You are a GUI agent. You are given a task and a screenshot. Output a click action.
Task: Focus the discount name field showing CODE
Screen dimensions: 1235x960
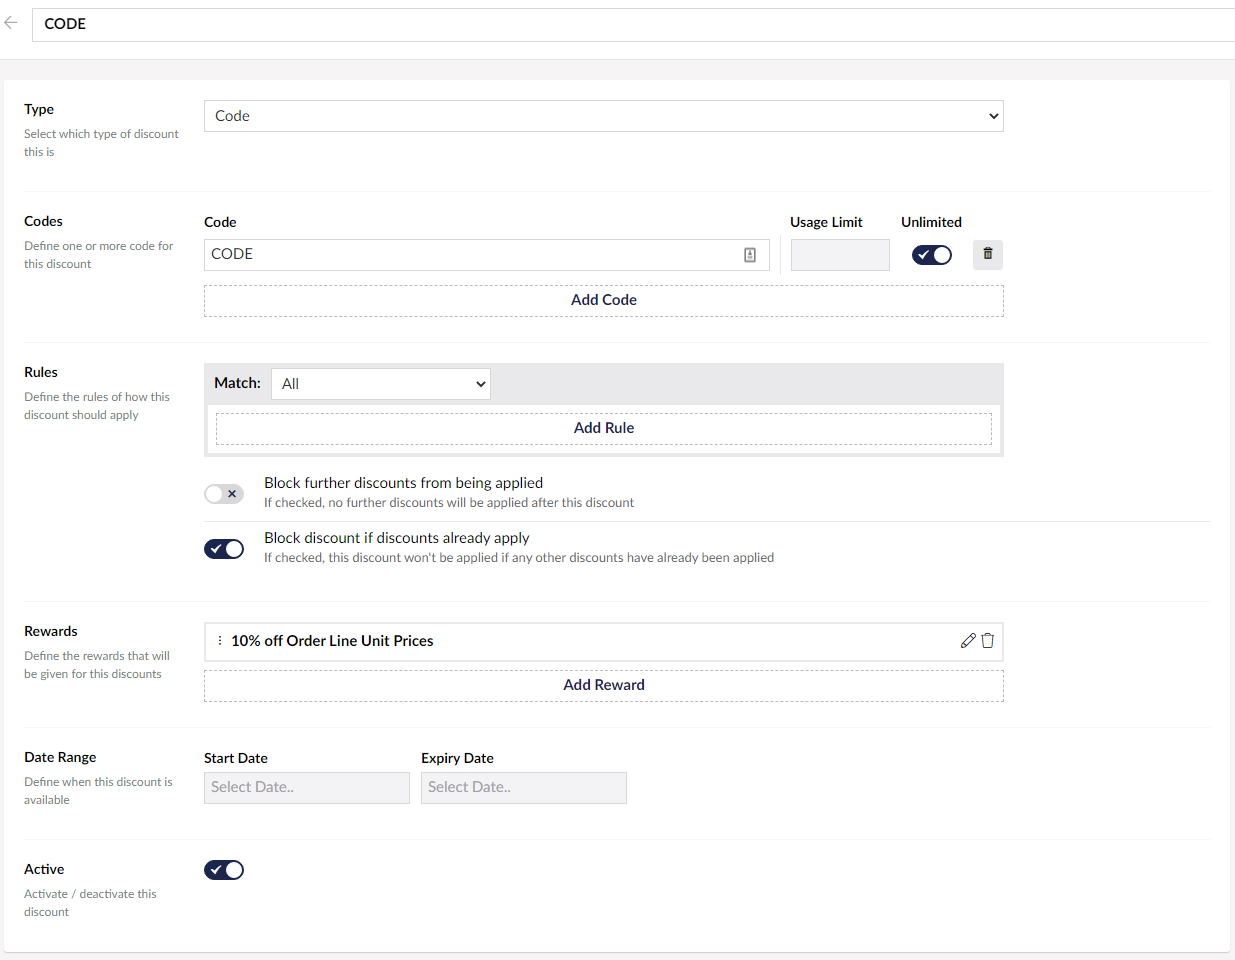pos(634,24)
